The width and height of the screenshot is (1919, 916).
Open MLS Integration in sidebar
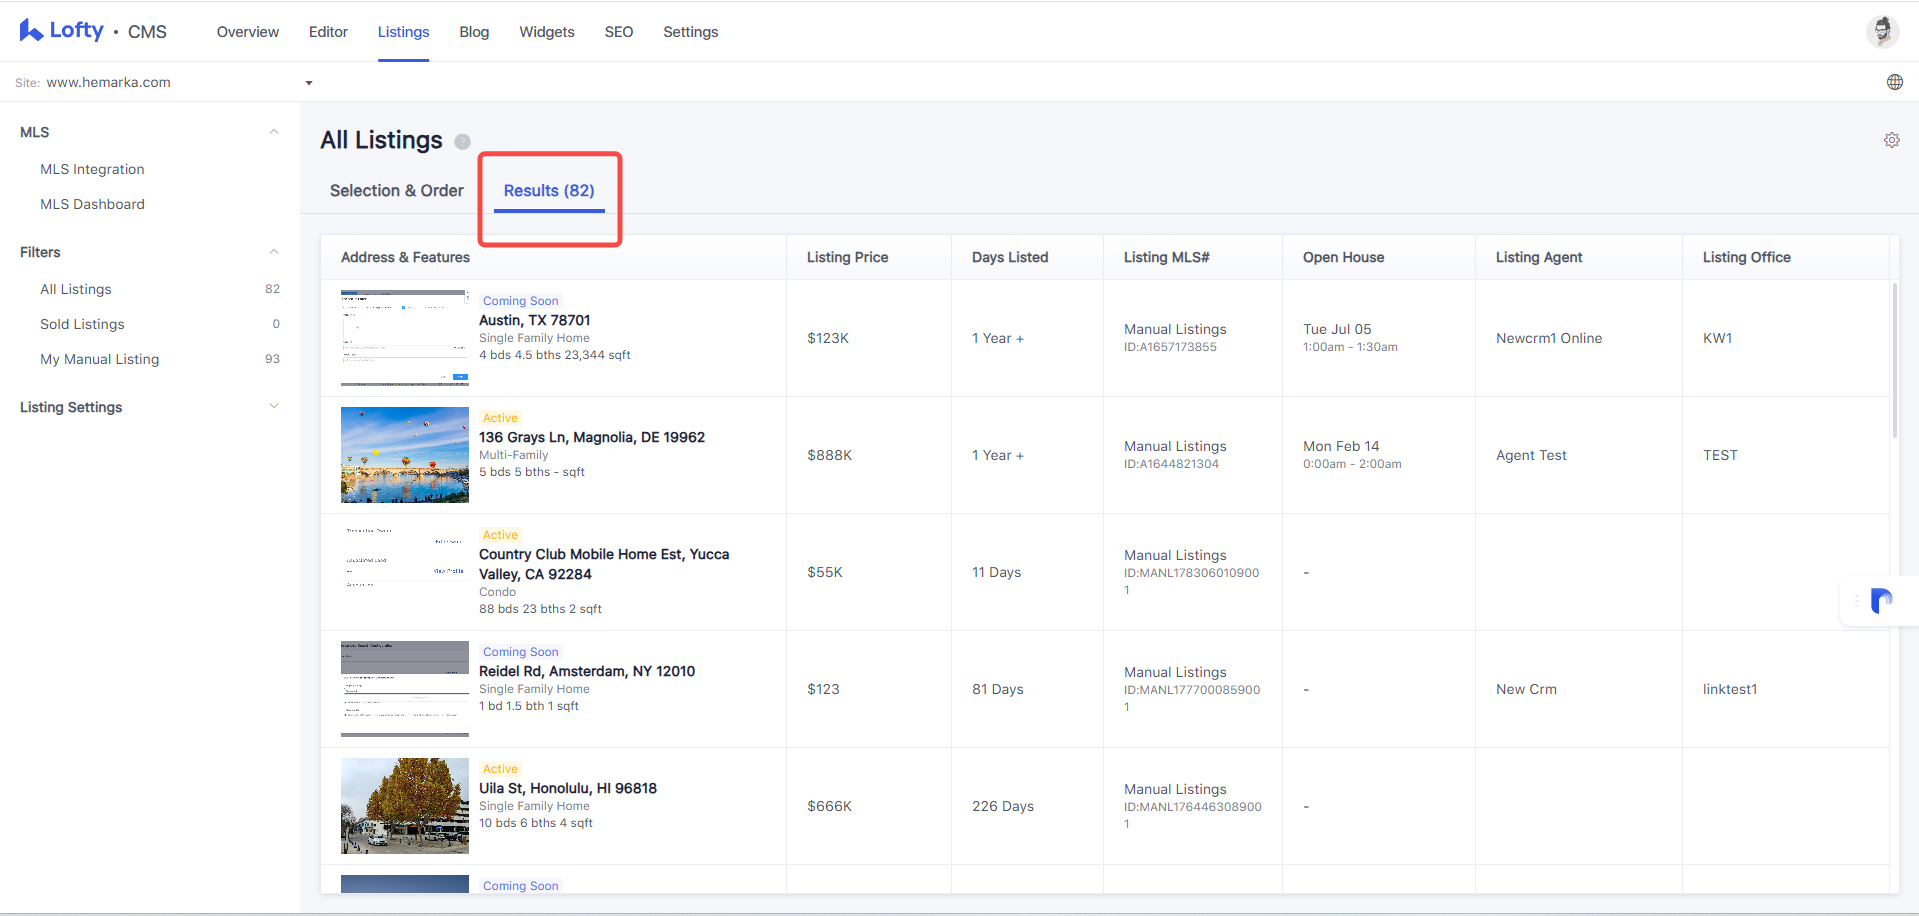[92, 169]
